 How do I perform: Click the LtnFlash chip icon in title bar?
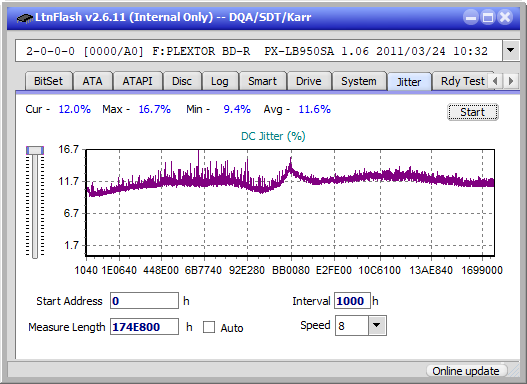(25, 17)
